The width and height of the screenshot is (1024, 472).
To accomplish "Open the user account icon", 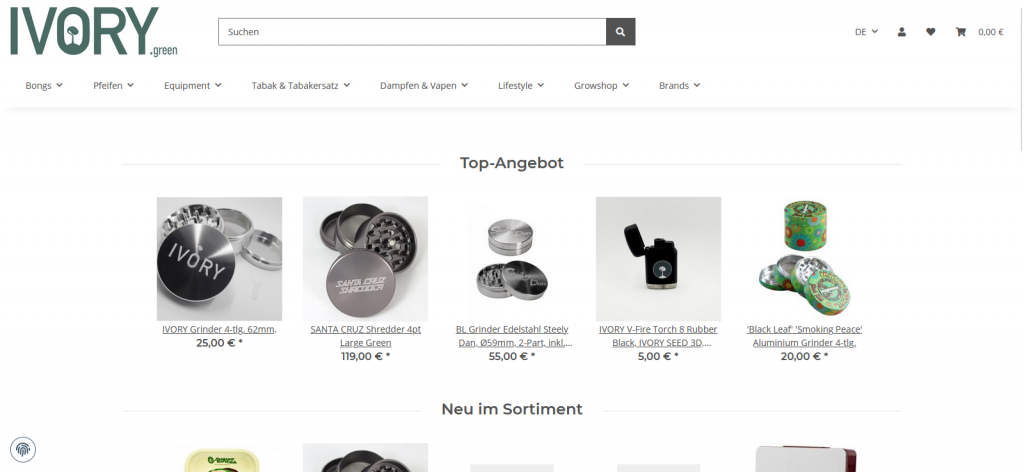I will coord(902,32).
